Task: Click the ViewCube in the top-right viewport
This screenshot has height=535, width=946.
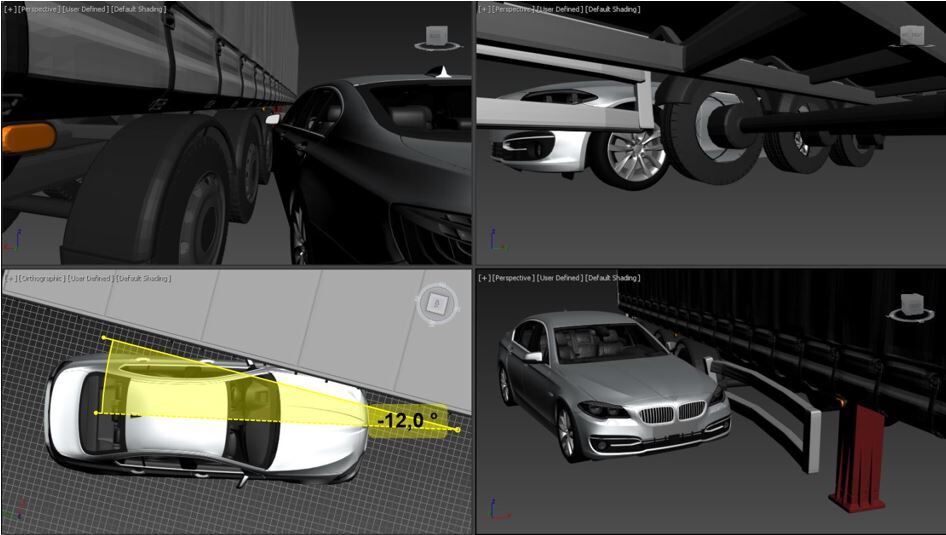Action: click(x=911, y=35)
